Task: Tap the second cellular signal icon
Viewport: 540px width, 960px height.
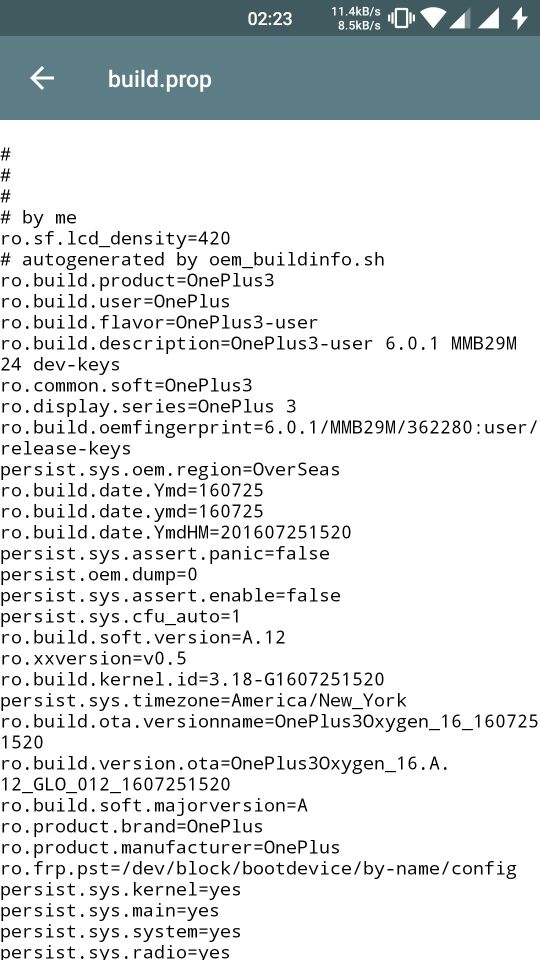Action: click(489, 18)
